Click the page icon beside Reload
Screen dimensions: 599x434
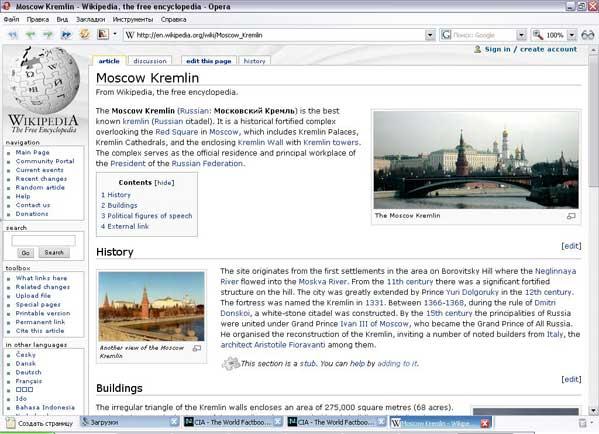coord(102,34)
